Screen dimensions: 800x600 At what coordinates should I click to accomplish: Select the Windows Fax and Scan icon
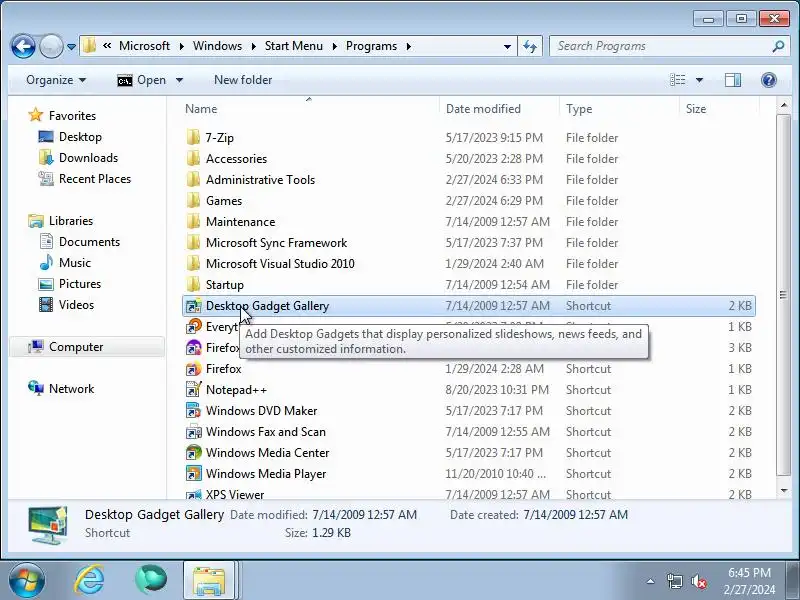tap(193, 432)
